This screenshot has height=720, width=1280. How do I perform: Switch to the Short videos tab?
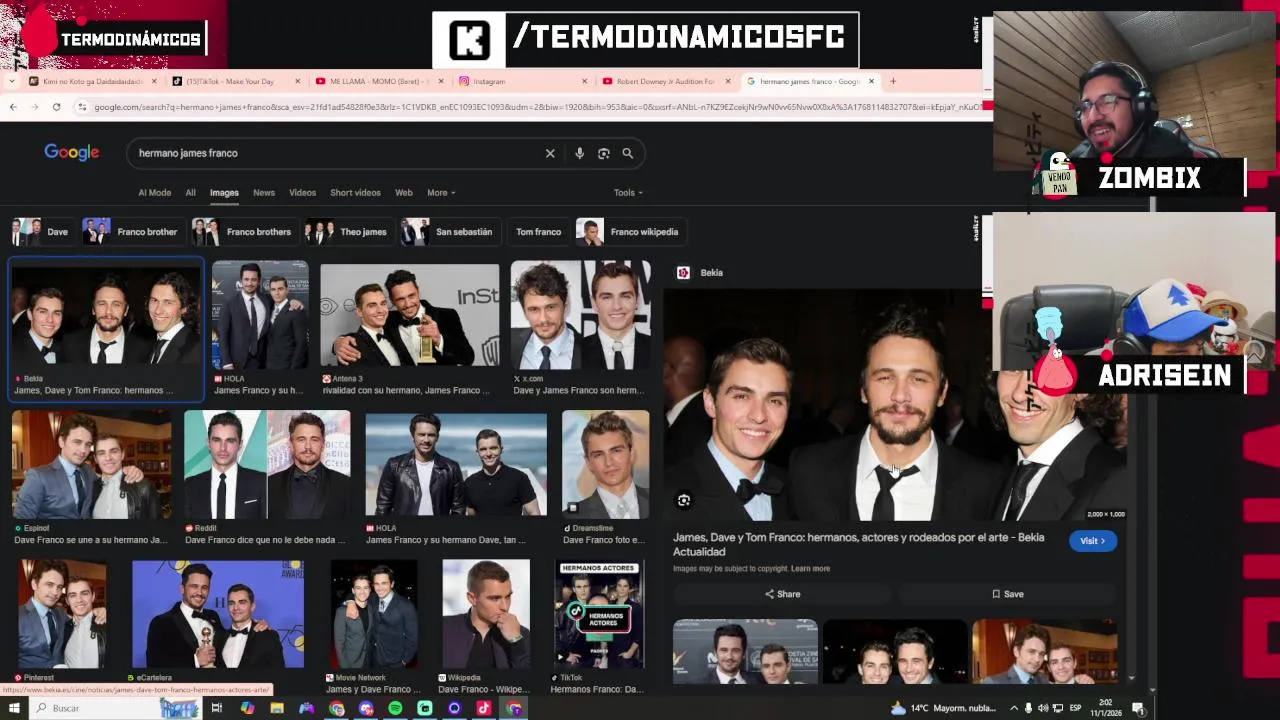tap(355, 192)
